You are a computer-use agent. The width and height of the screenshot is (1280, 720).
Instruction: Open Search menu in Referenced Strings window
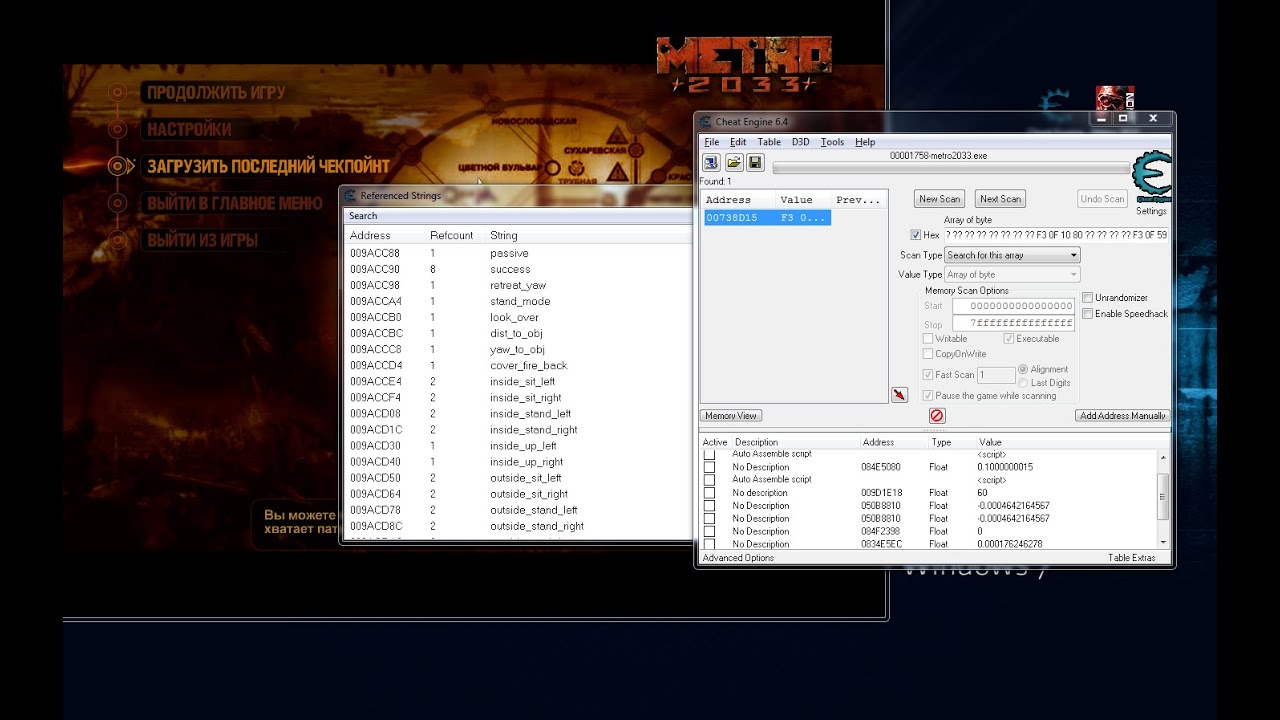[363, 216]
